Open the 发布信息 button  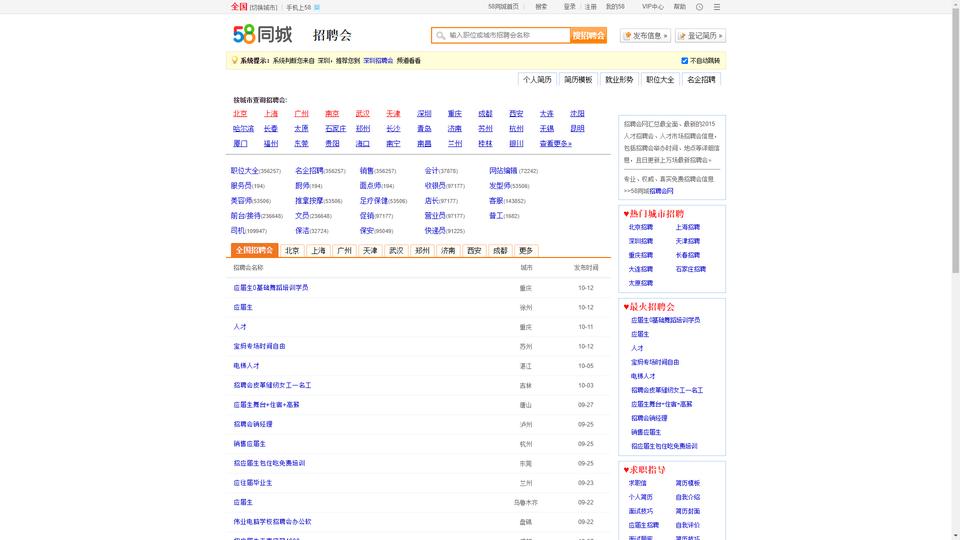pos(645,36)
